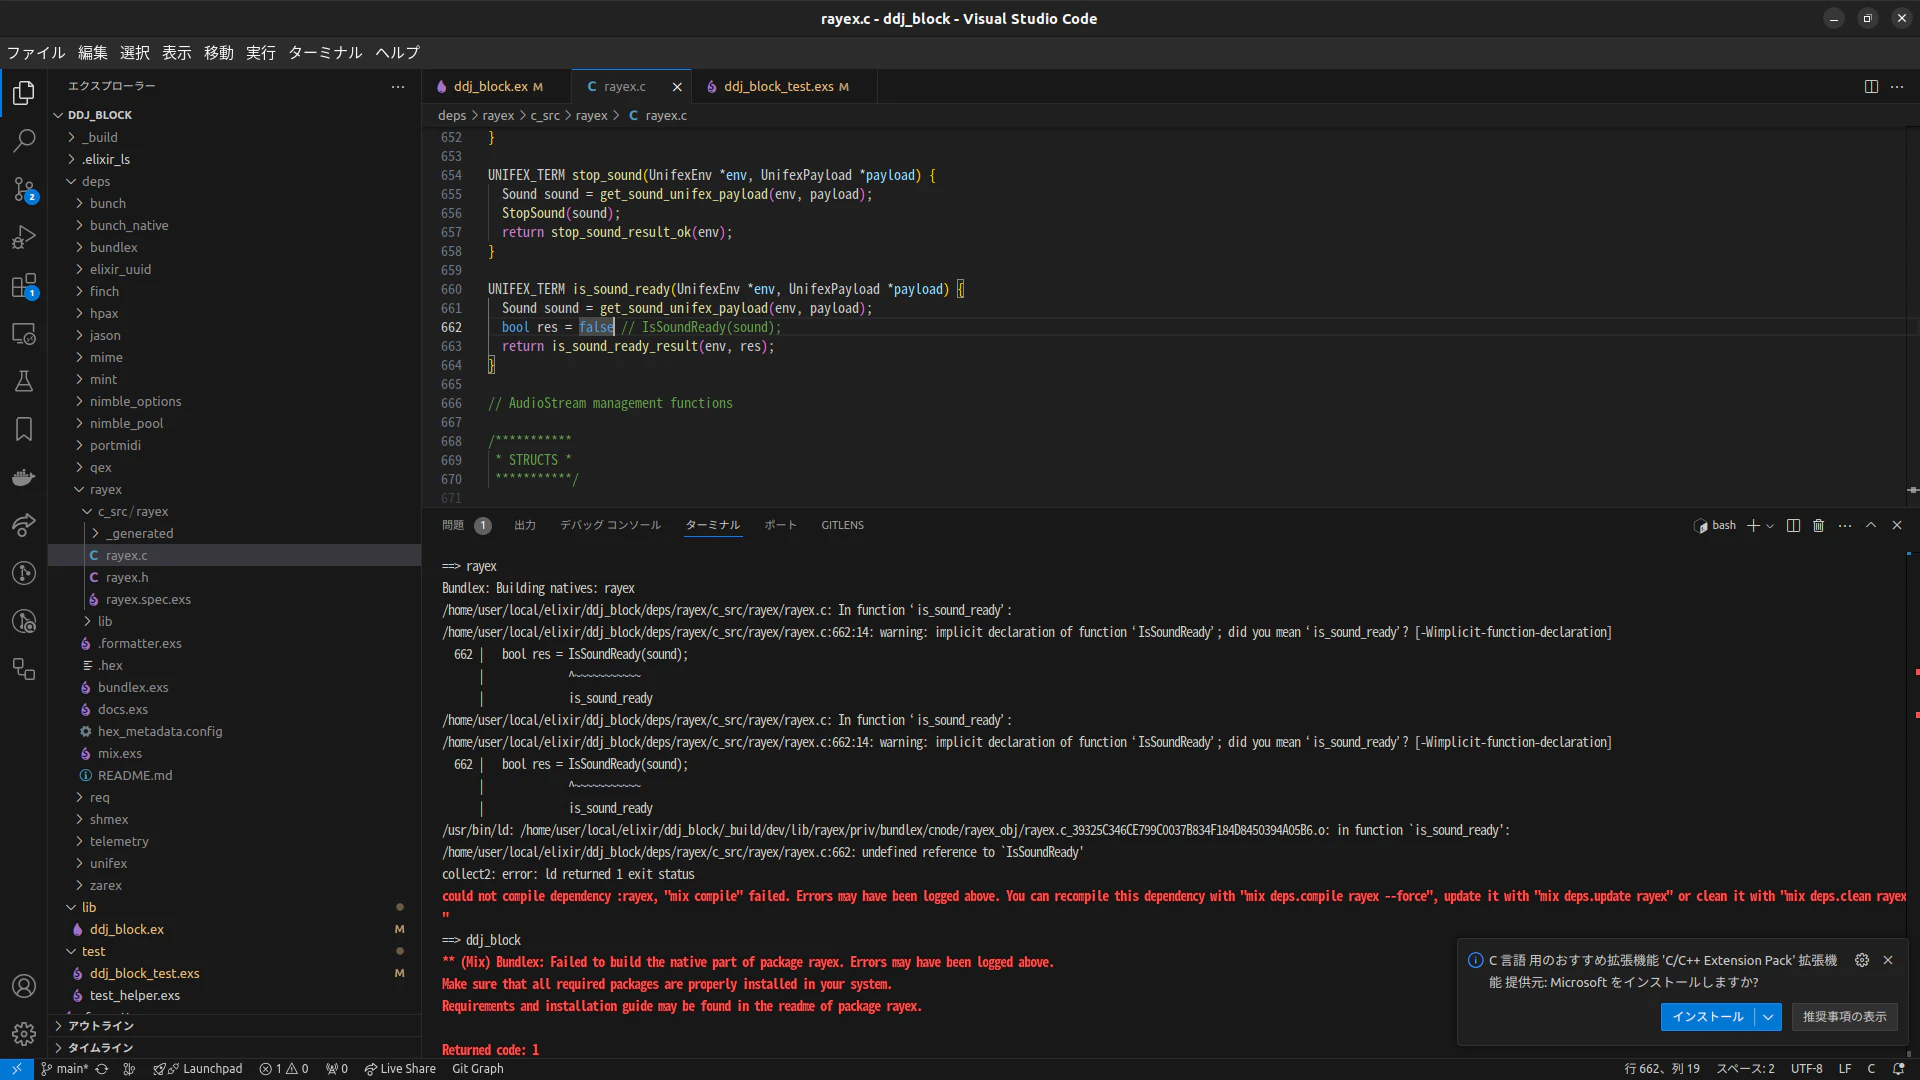The width and height of the screenshot is (1920, 1080).
Task: Click main* branch in status bar
Action: tap(64, 1069)
